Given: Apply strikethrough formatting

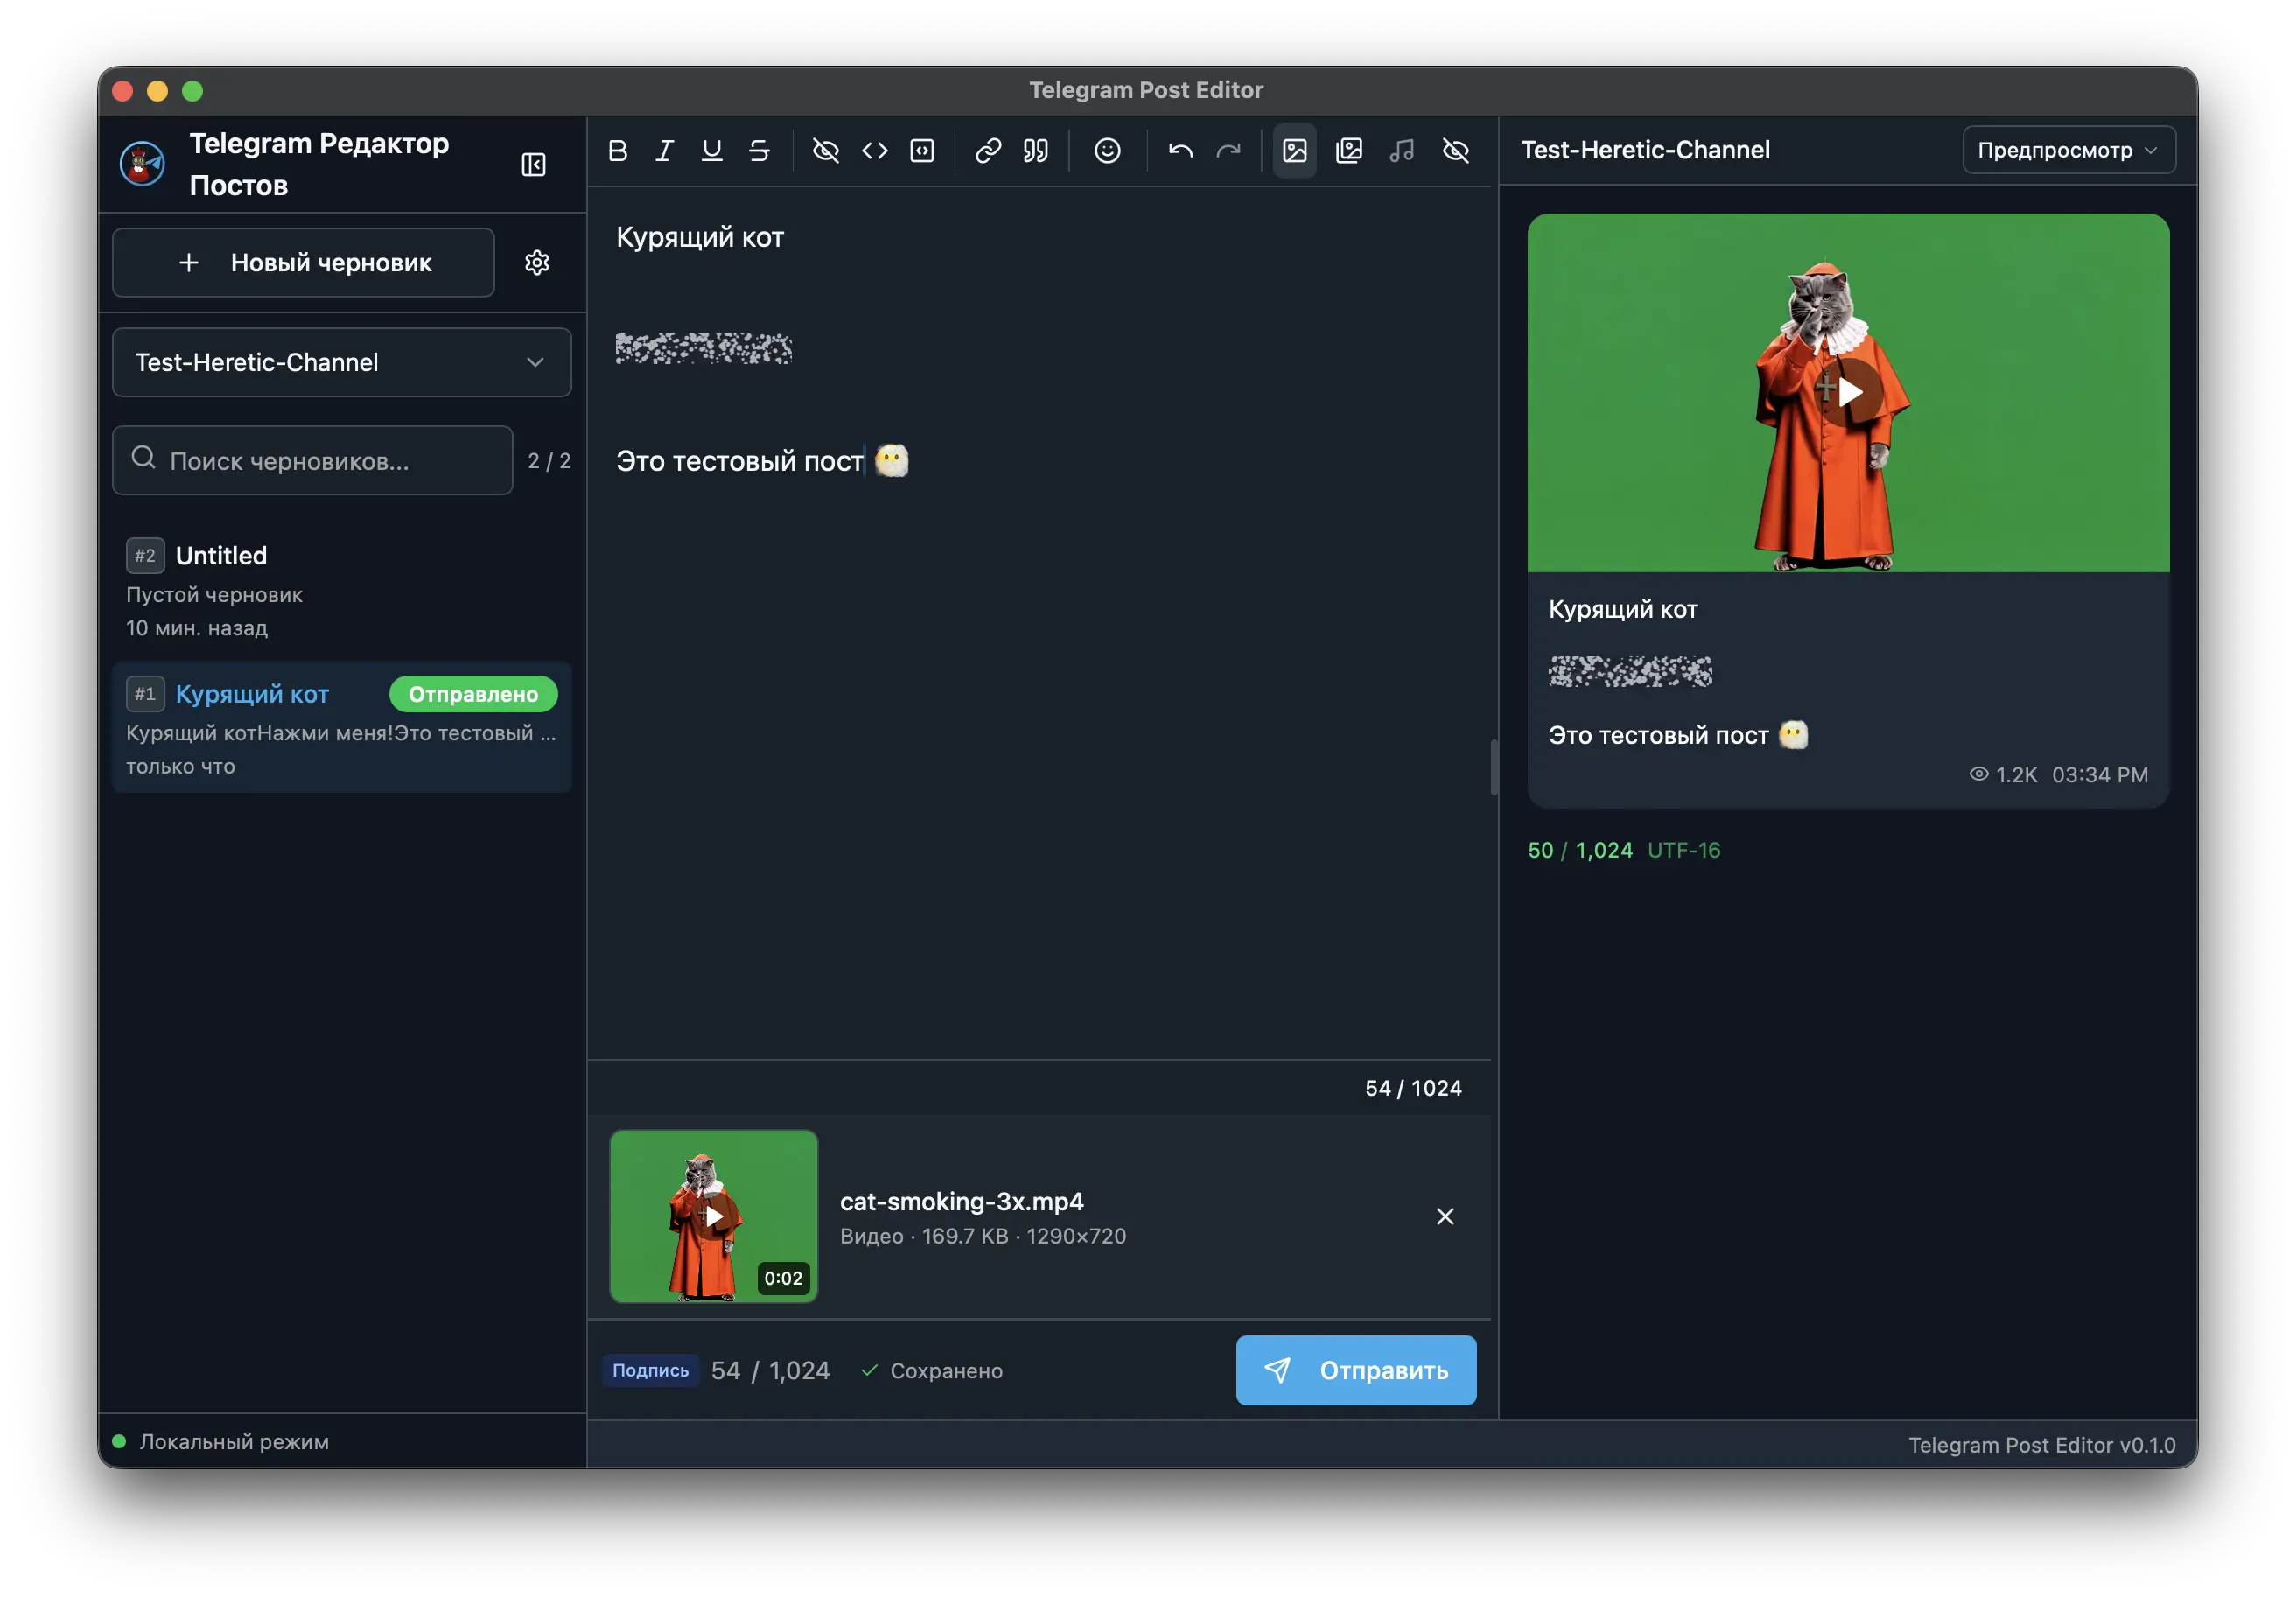Looking at the screenshot, I should point(759,151).
